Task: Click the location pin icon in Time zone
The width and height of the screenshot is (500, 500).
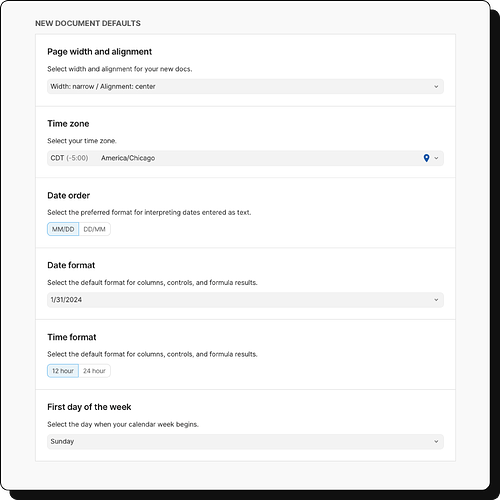Action: coord(426,158)
